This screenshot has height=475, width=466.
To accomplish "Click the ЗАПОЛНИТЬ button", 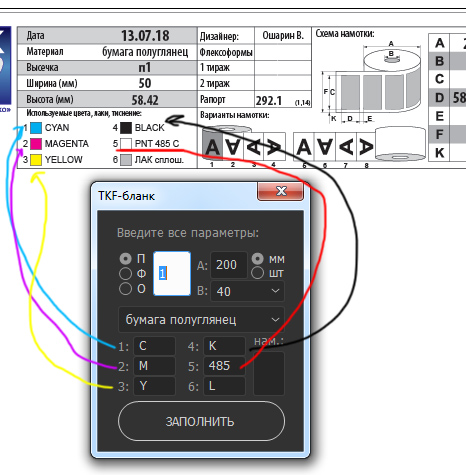I will click(x=201, y=421).
